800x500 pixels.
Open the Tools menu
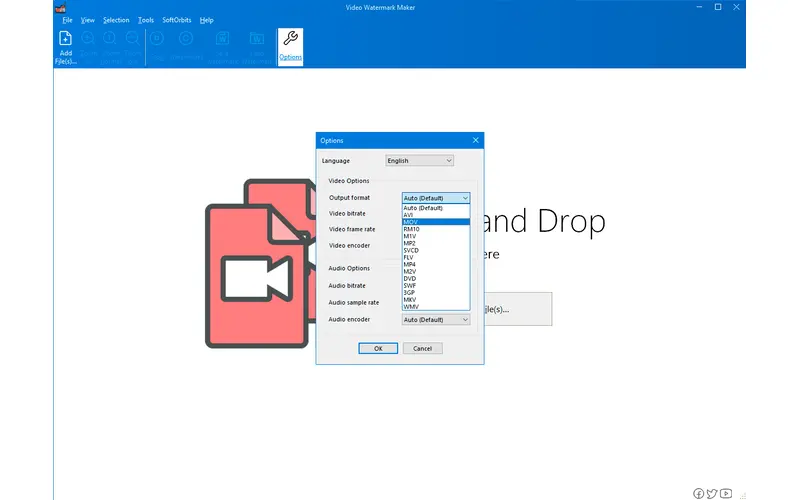146,20
